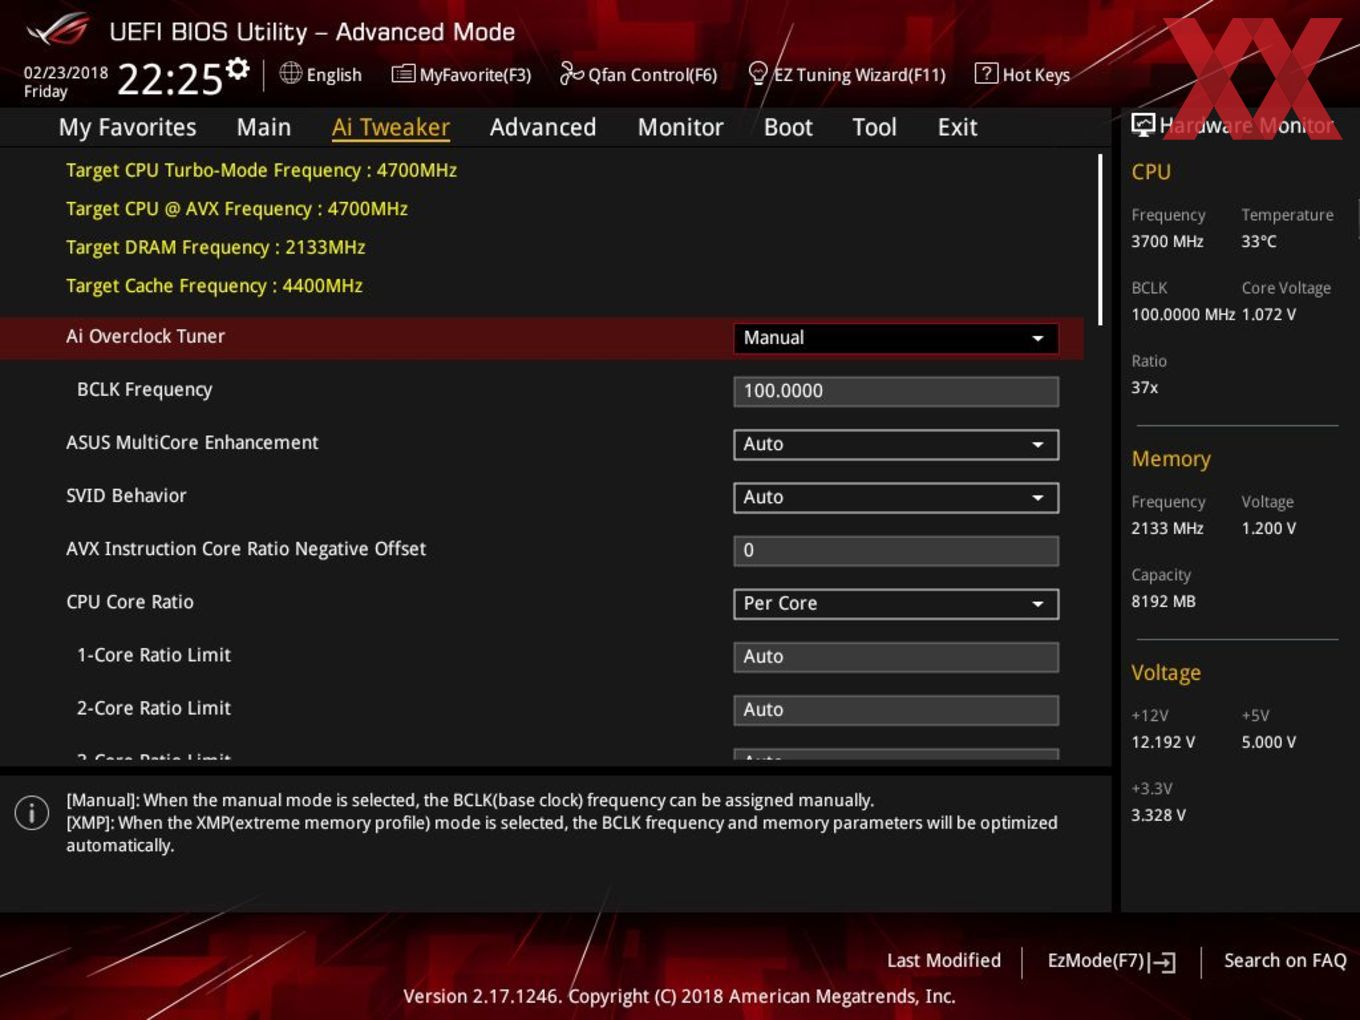The height and width of the screenshot is (1020, 1360).
Task: Click Target CPU Turbo-Mode Frequency text
Action: [x=261, y=170]
